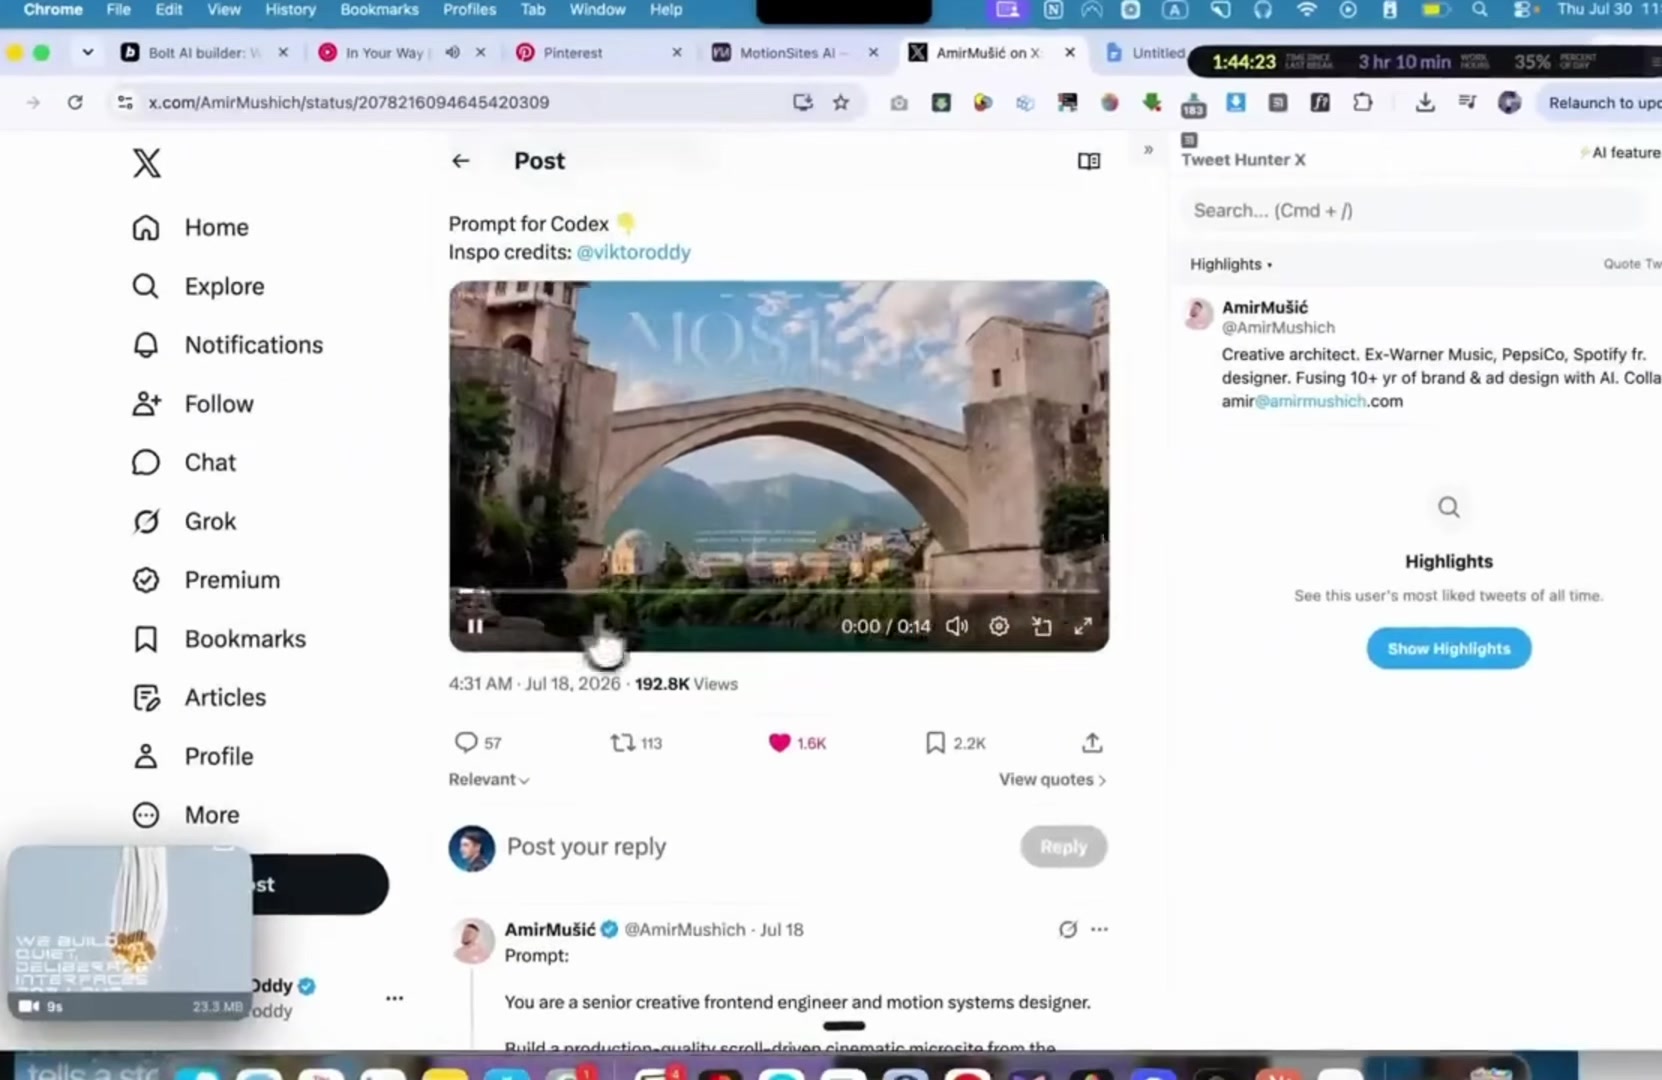Open reading view icon beside Post header
Screen dimensions: 1662x1080
pos(1089,161)
